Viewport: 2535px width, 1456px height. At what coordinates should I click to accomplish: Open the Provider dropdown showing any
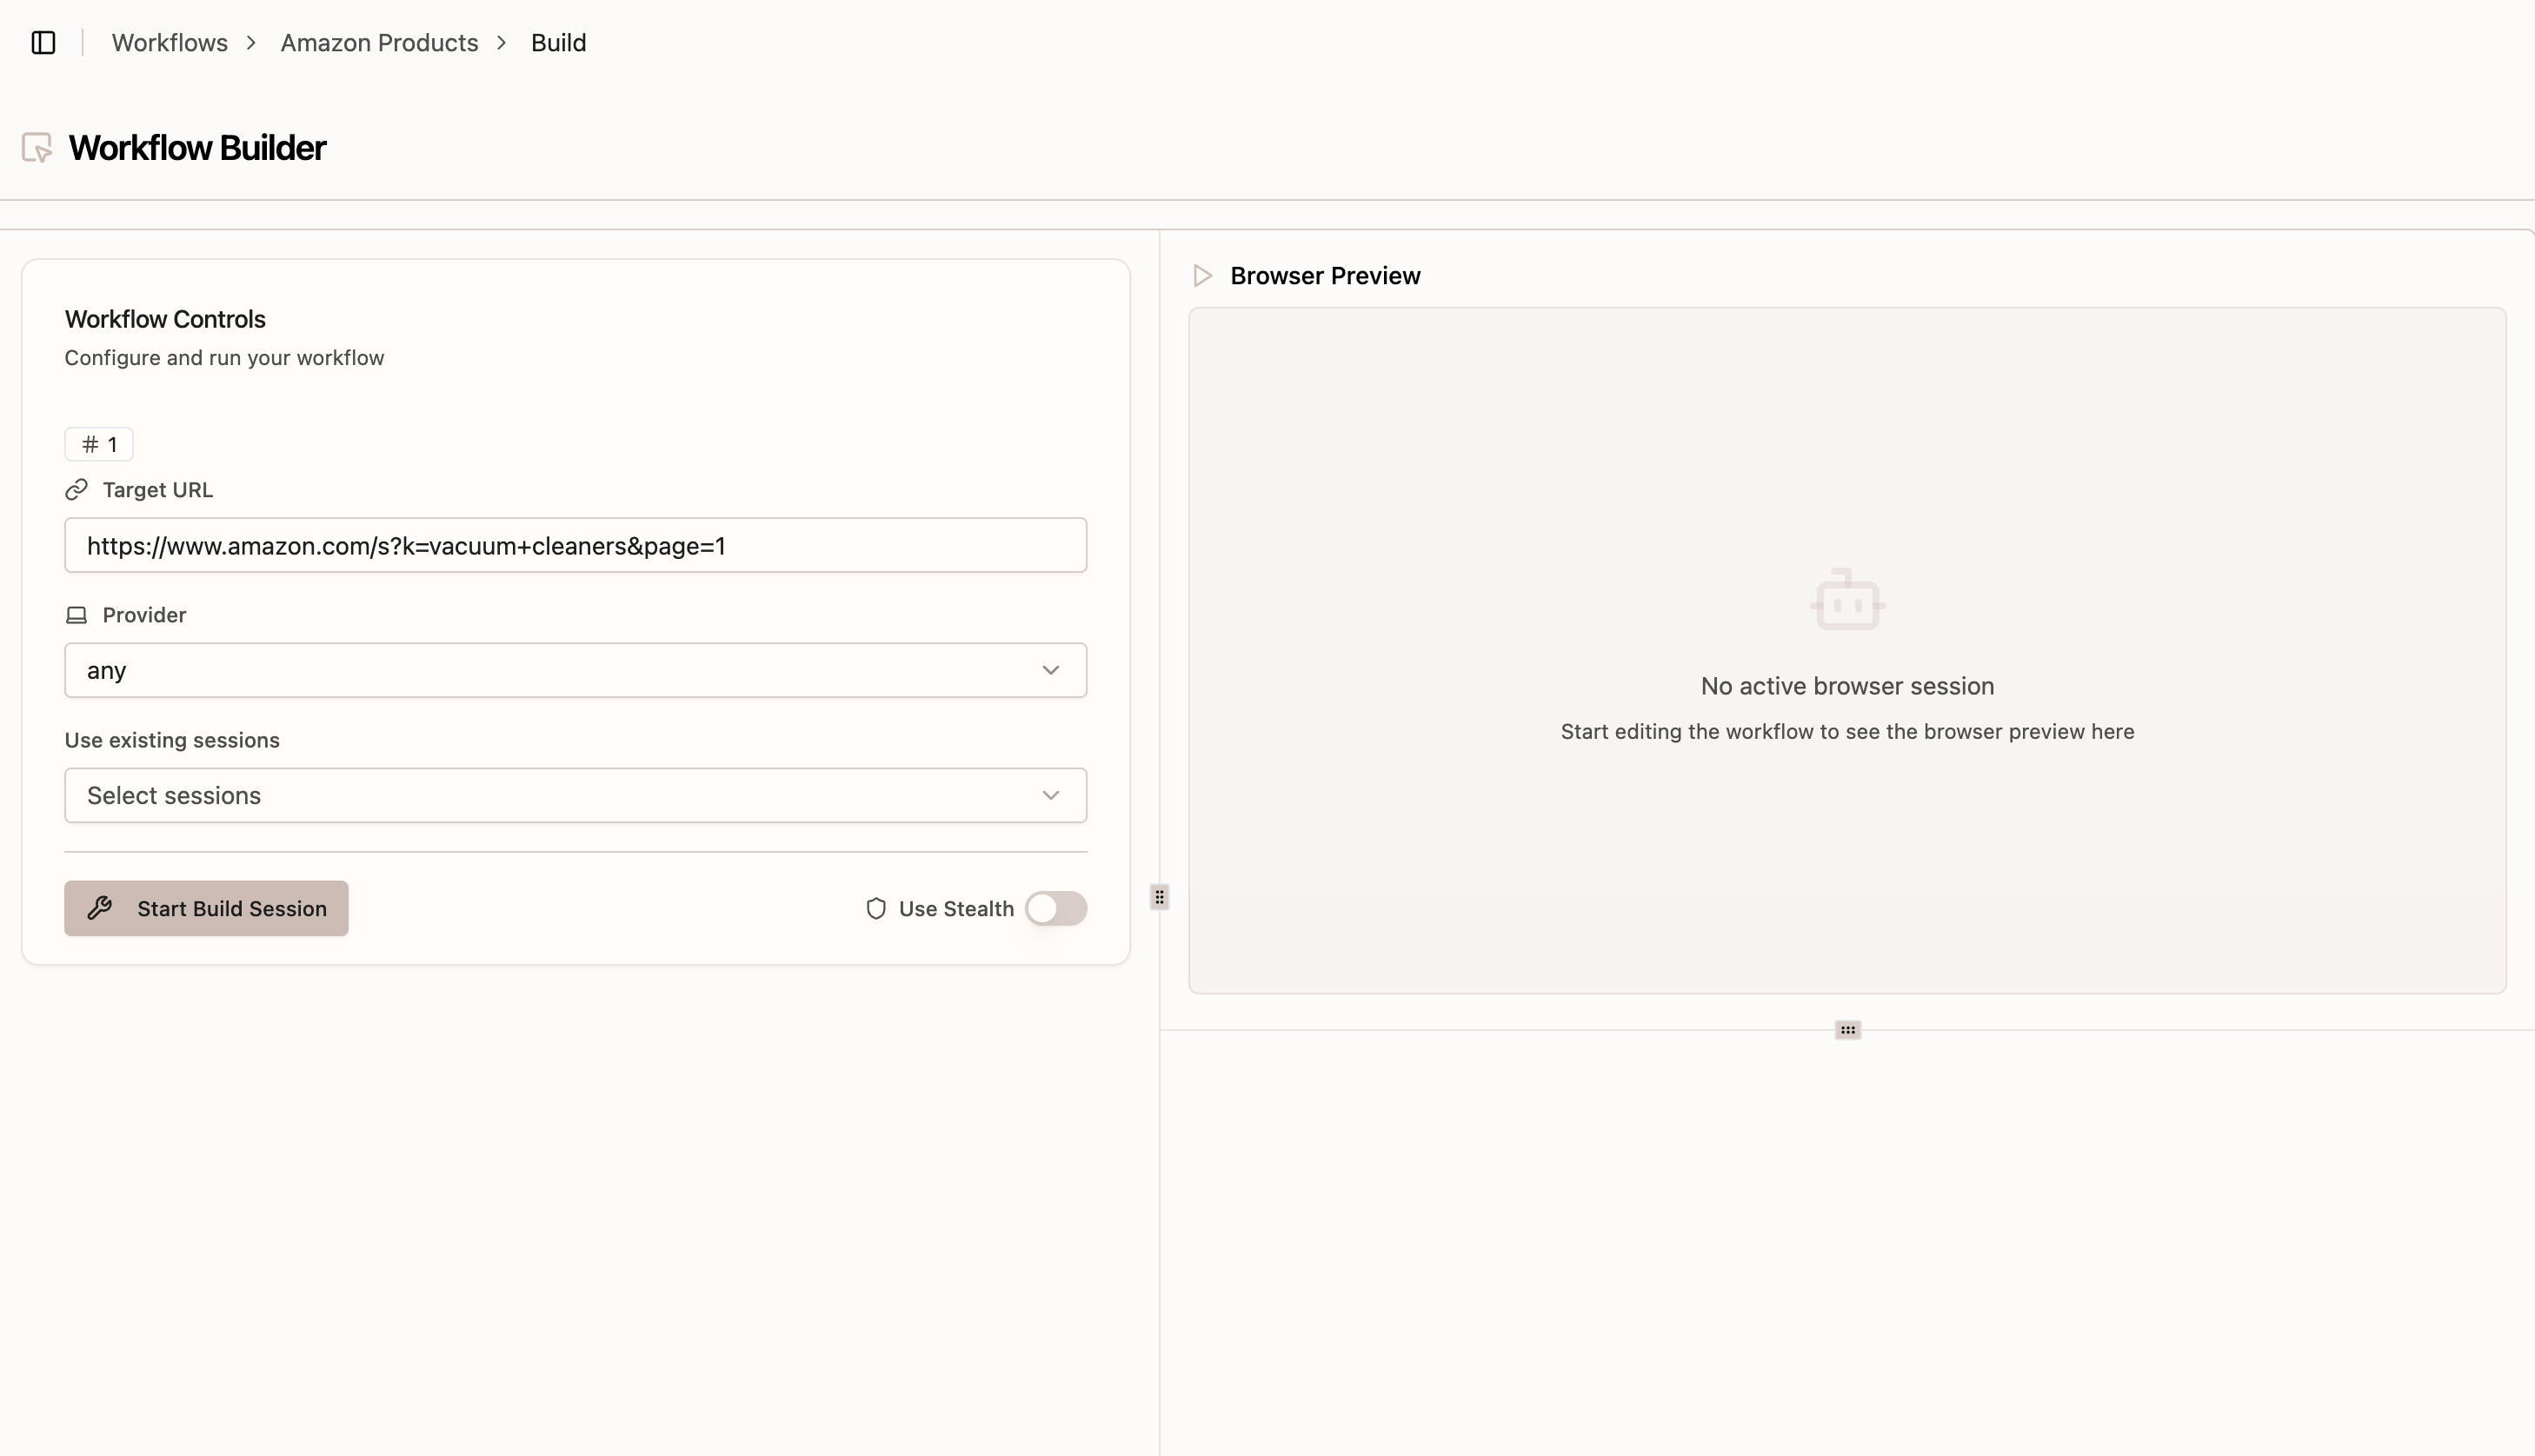coord(575,670)
